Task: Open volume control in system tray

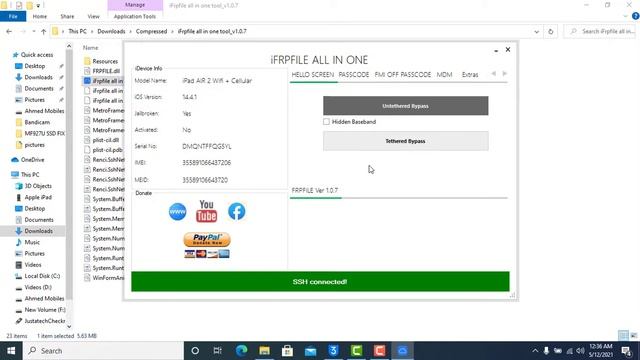Action: pos(580,351)
